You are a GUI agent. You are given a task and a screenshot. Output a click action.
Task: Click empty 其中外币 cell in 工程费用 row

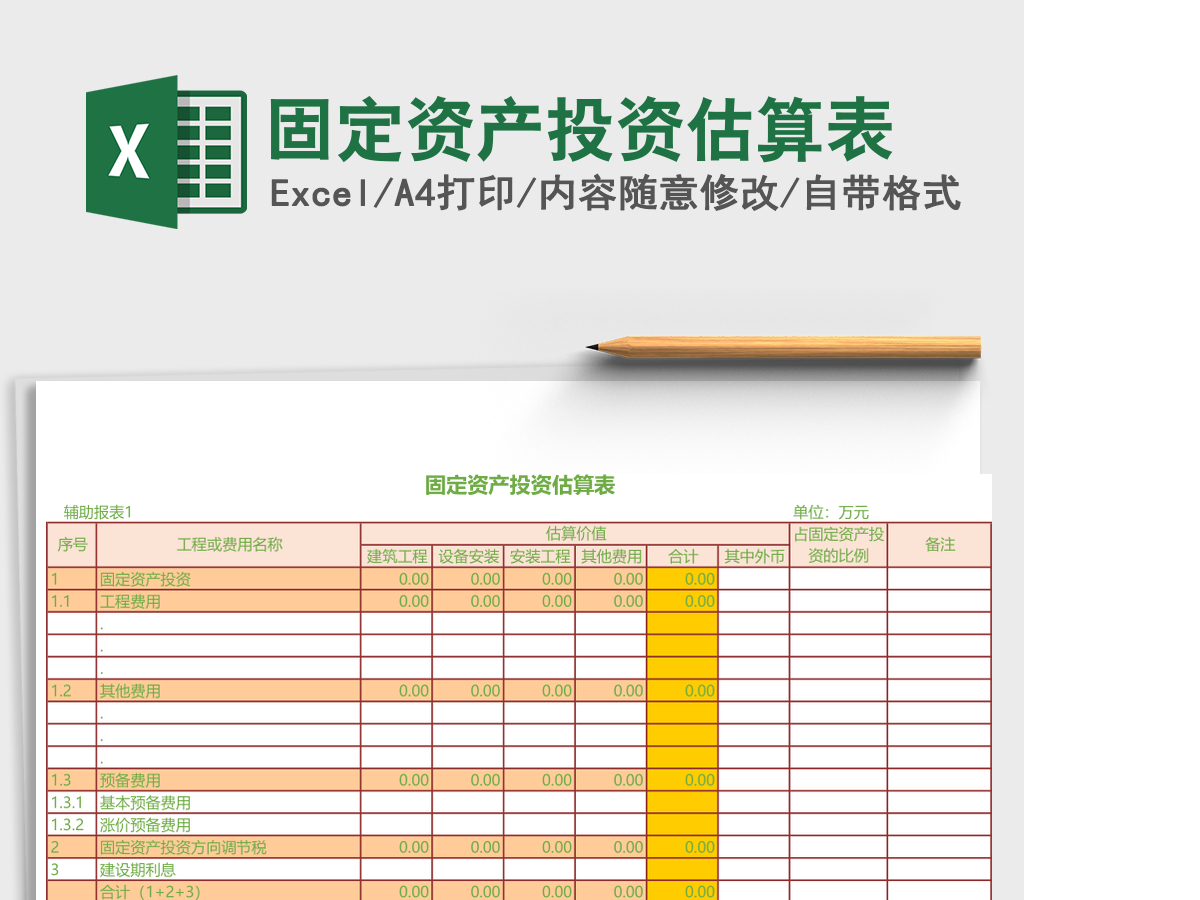click(754, 601)
